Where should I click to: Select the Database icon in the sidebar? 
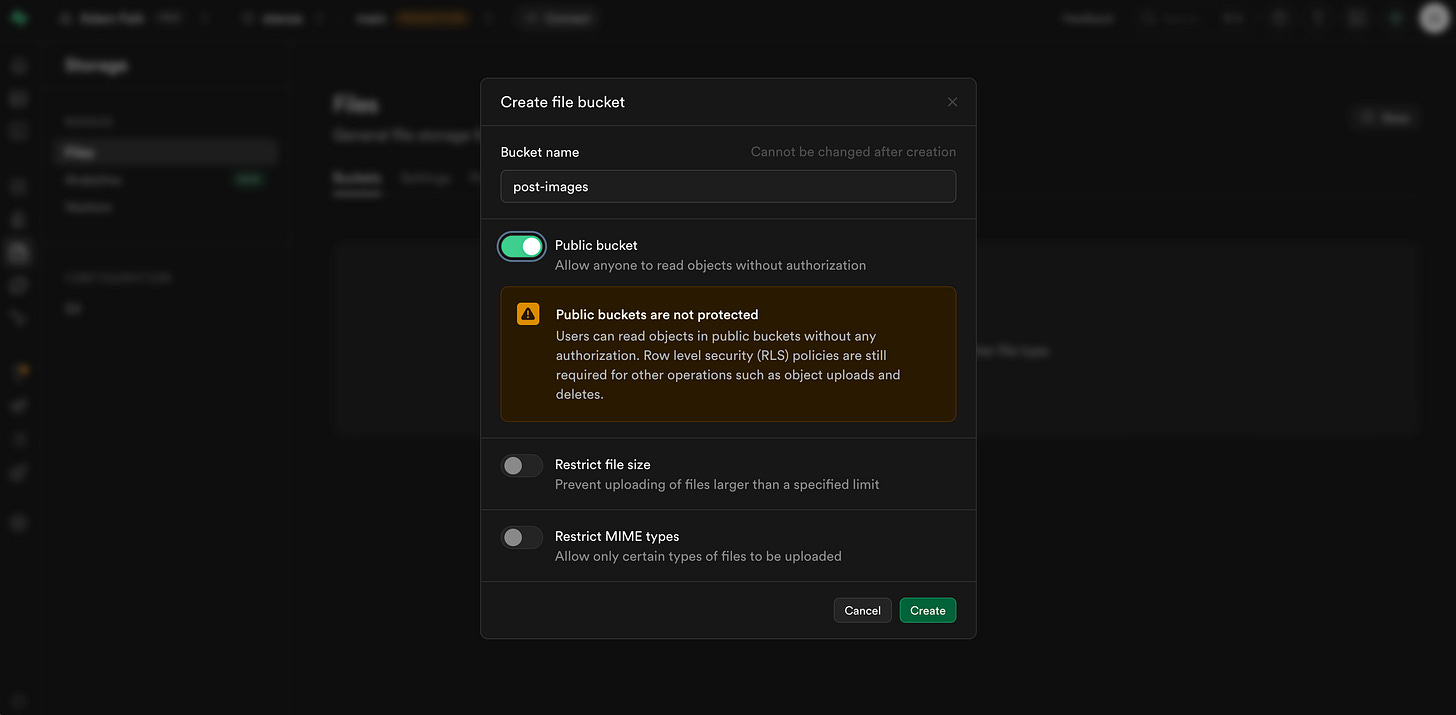18,185
